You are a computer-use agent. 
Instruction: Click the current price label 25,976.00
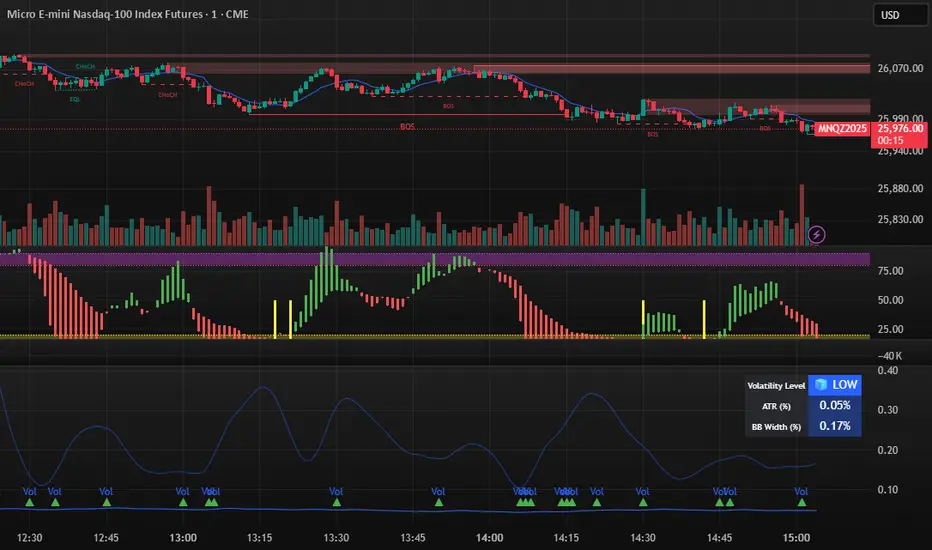pyautogui.click(x=897, y=129)
